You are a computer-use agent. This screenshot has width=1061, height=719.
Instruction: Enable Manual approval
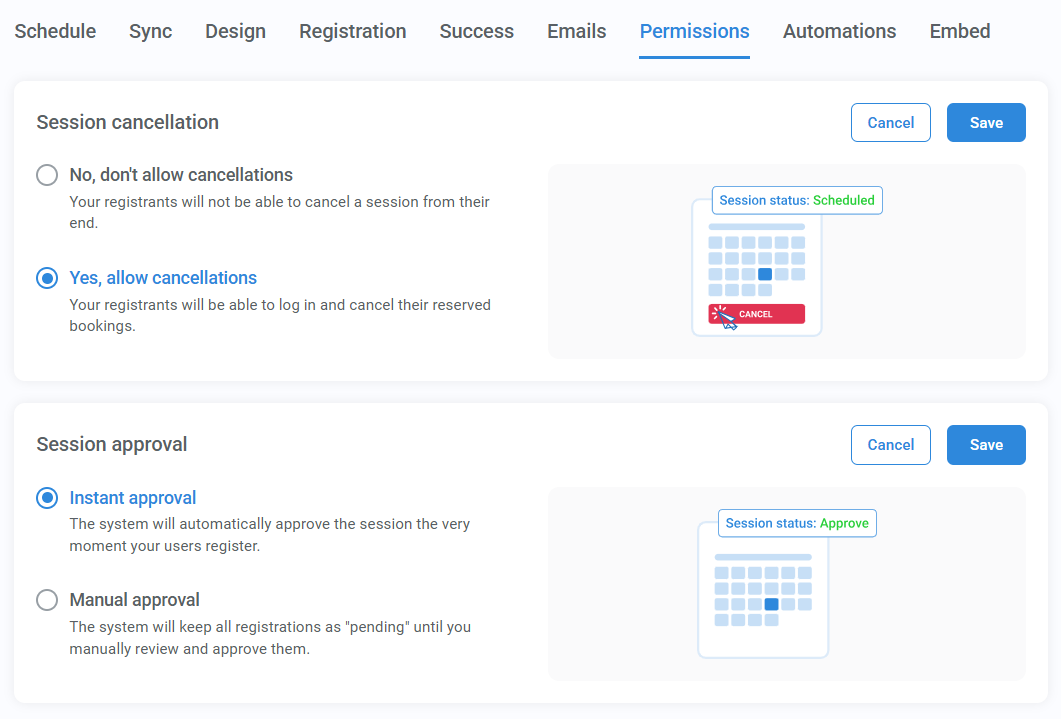coord(46,600)
